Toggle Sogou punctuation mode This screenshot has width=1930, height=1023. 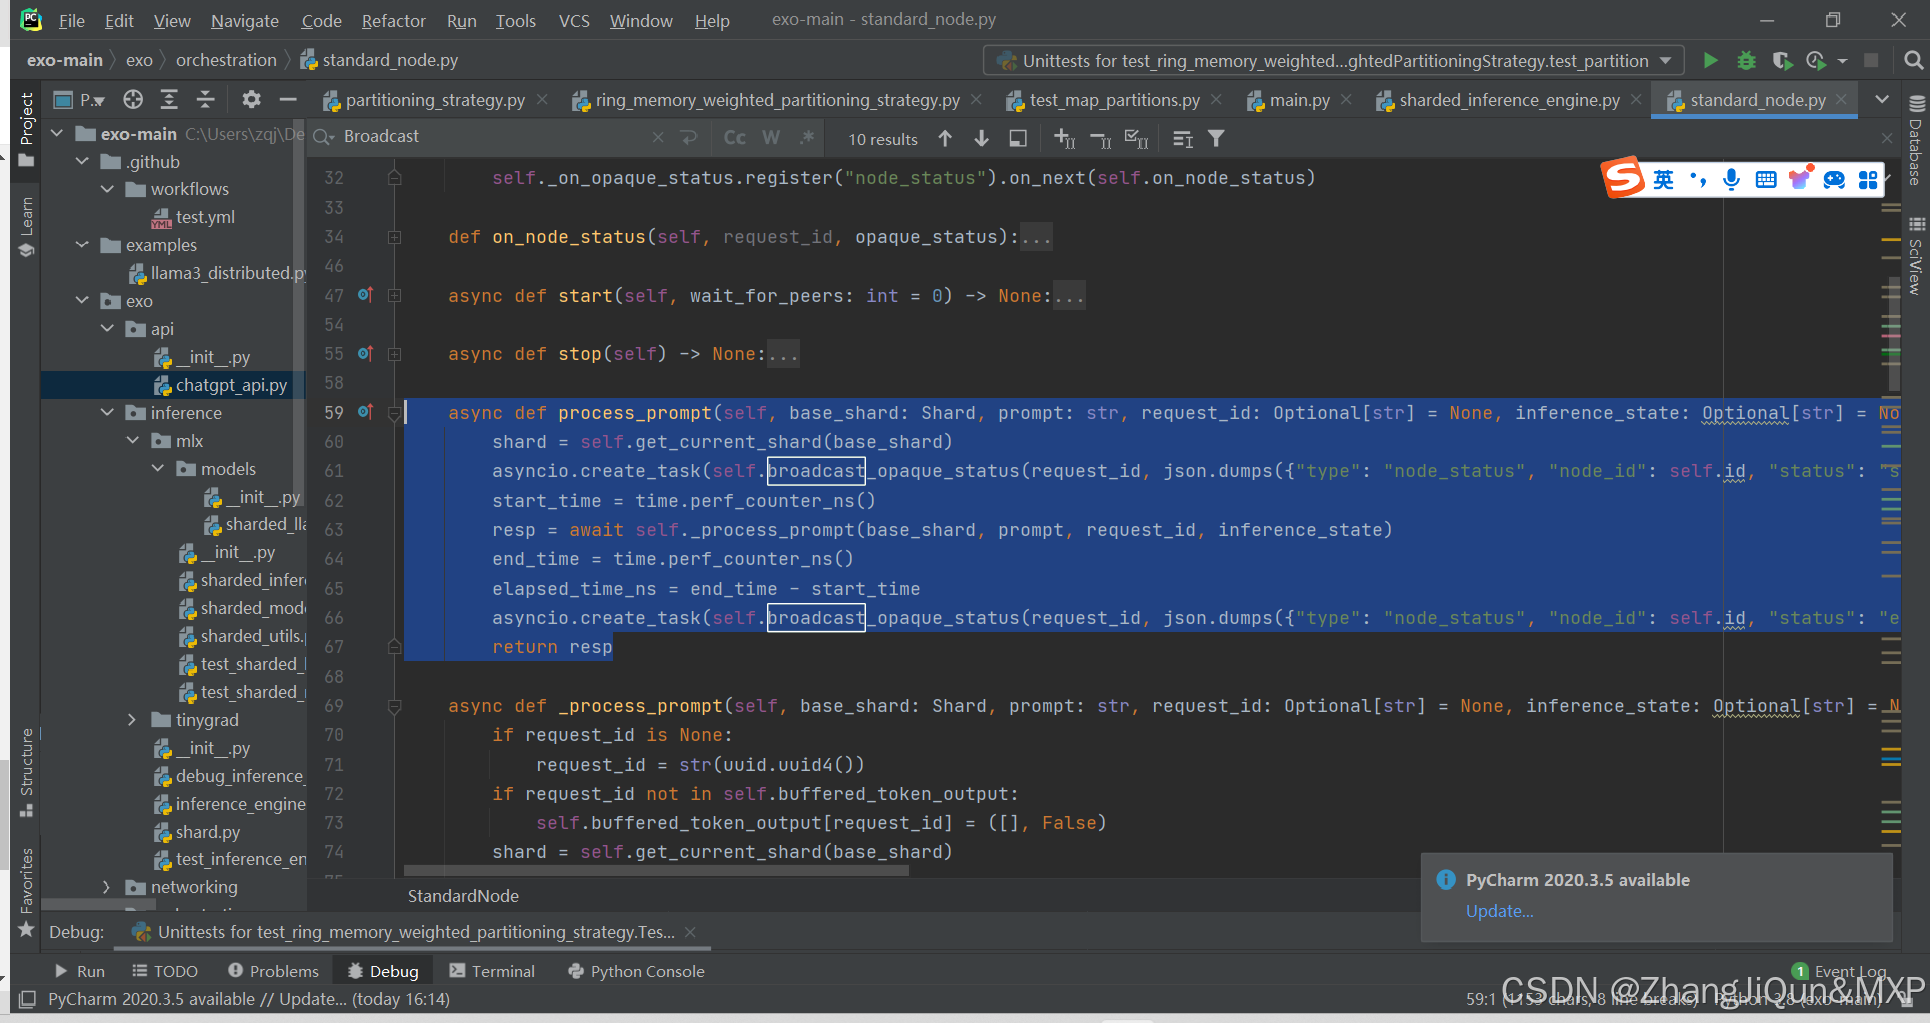pyautogui.click(x=1697, y=179)
